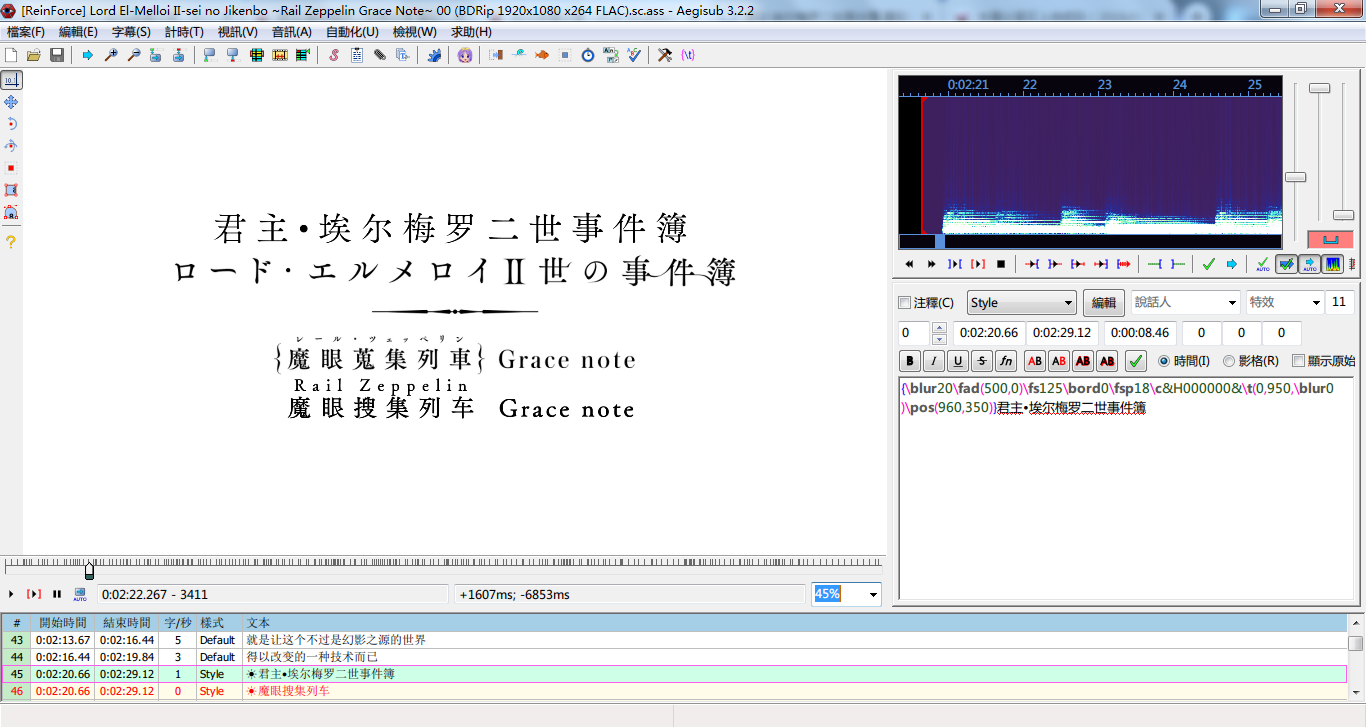Image resolution: width=1366 pixels, height=728 pixels.
Task: Open the Spell Checker icon
Action: coord(634,55)
